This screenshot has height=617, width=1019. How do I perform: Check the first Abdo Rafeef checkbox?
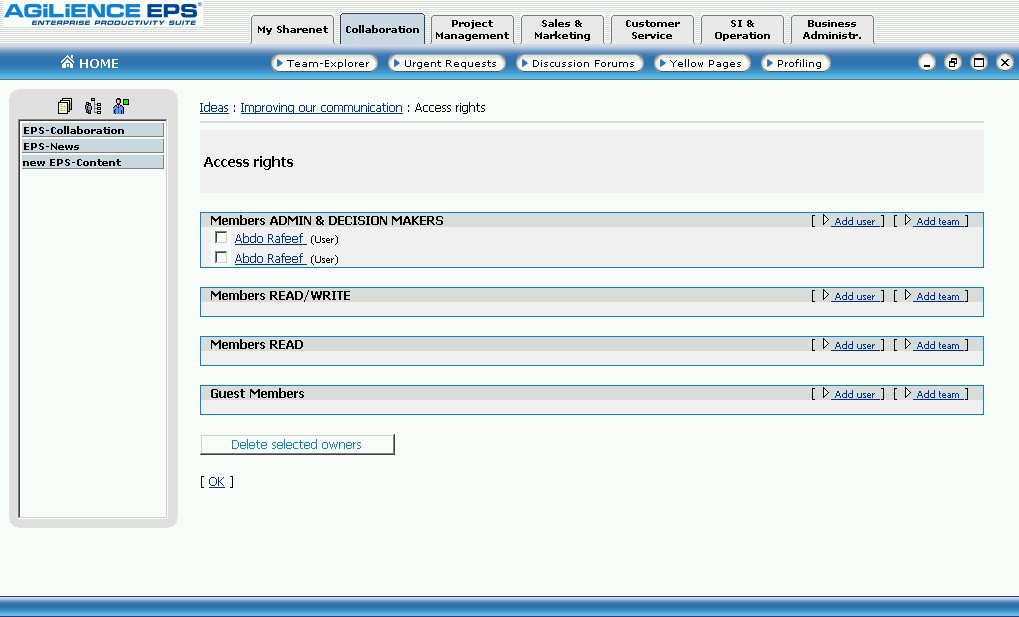[221, 238]
